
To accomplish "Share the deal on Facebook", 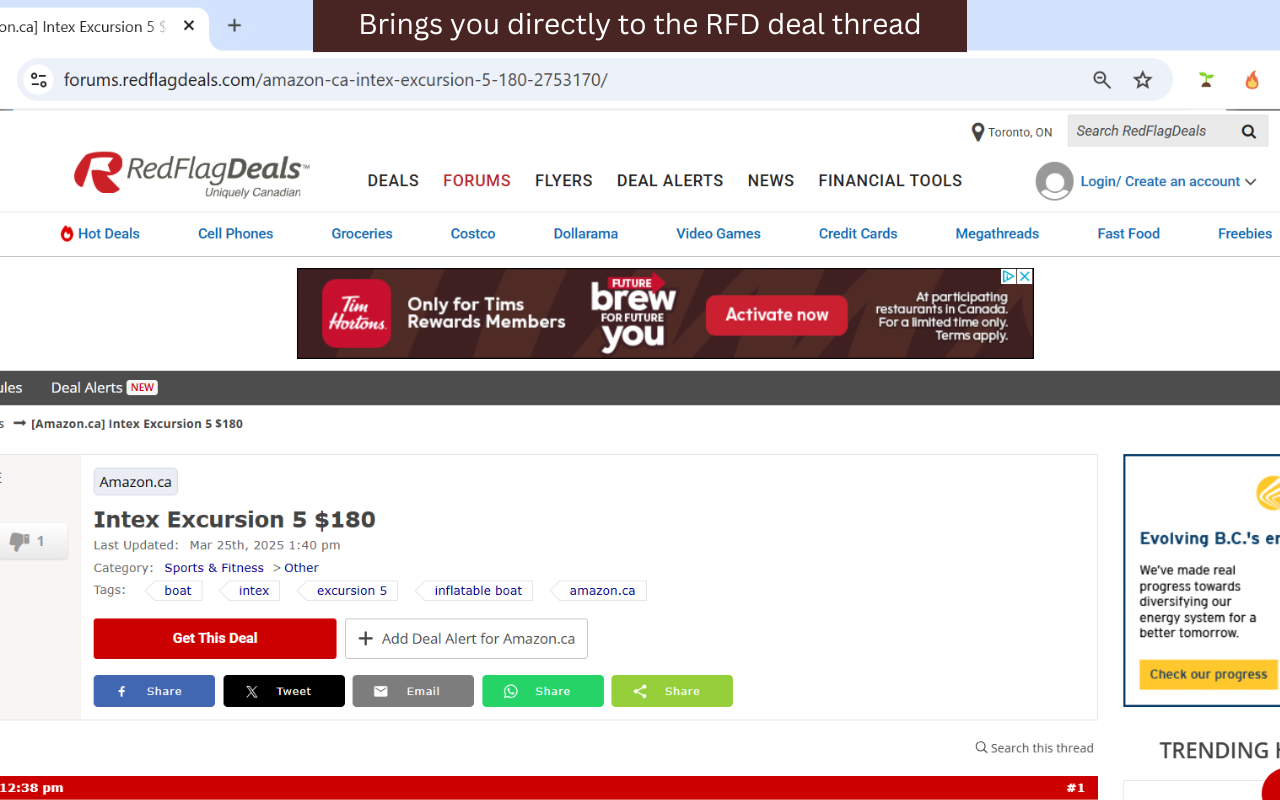I will pyautogui.click(x=154, y=691).
